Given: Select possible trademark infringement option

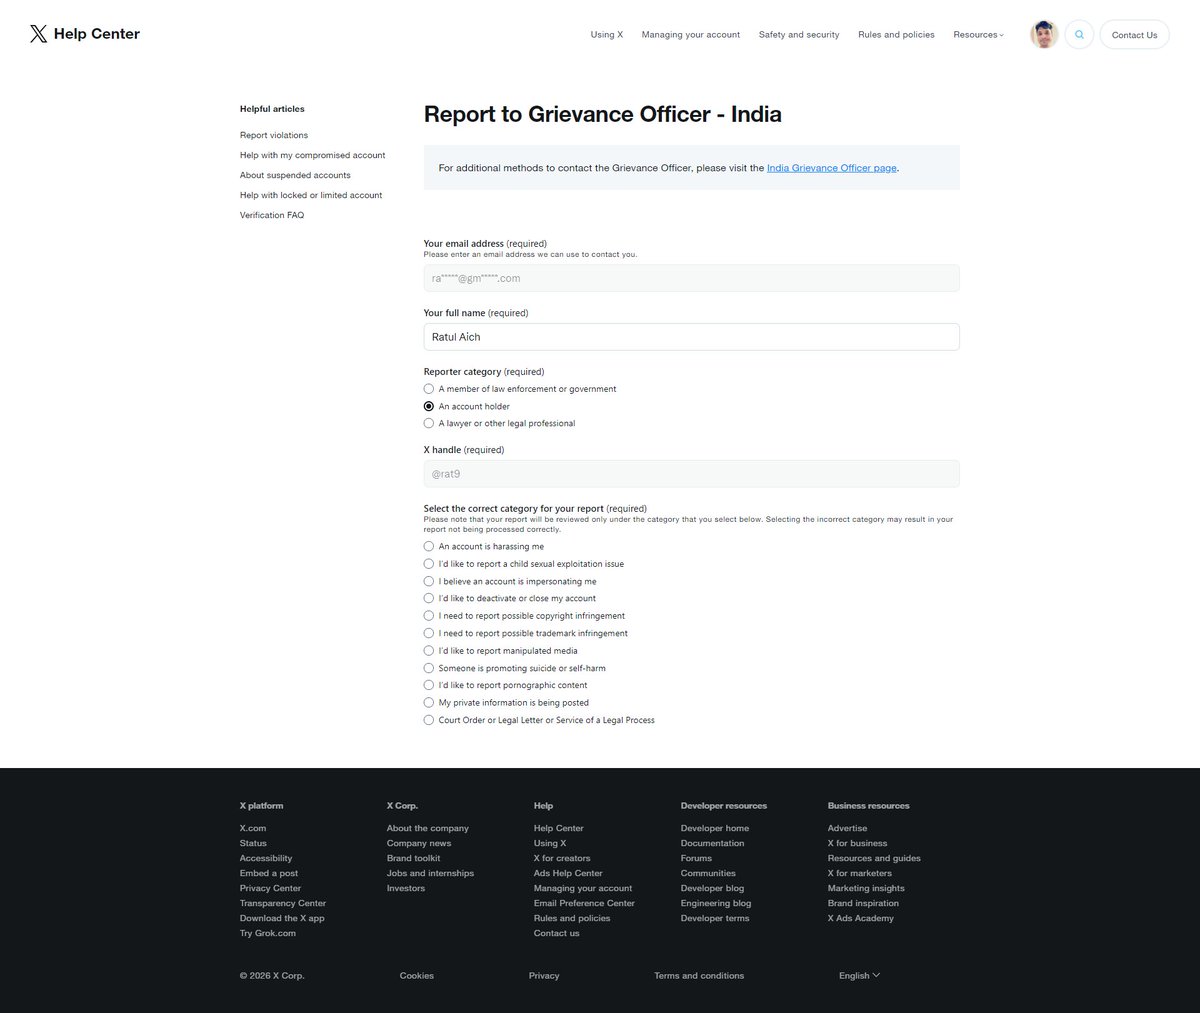Looking at the screenshot, I should [x=429, y=633].
